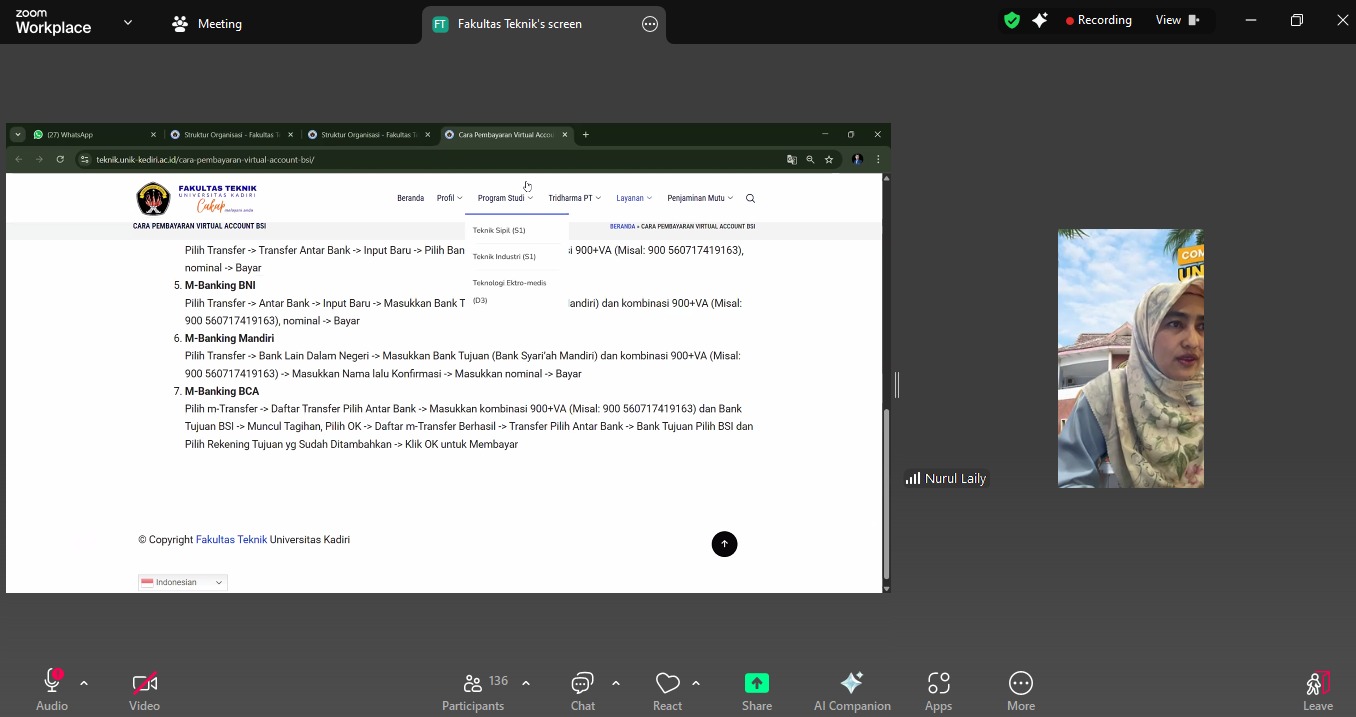Unmute the microphone Audio button
Image resolution: width=1356 pixels, height=717 pixels.
(x=52, y=691)
